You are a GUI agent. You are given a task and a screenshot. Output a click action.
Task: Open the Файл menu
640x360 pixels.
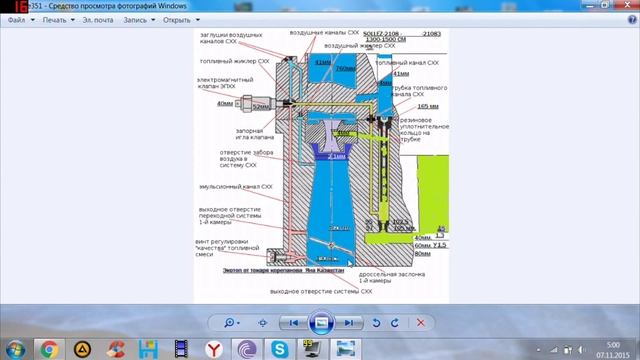tap(16, 20)
